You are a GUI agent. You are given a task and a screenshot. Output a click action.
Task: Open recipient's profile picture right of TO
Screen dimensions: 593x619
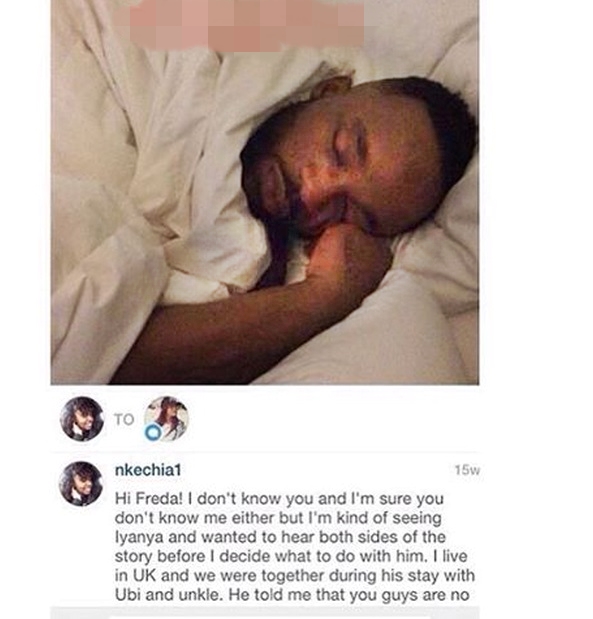coord(166,418)
